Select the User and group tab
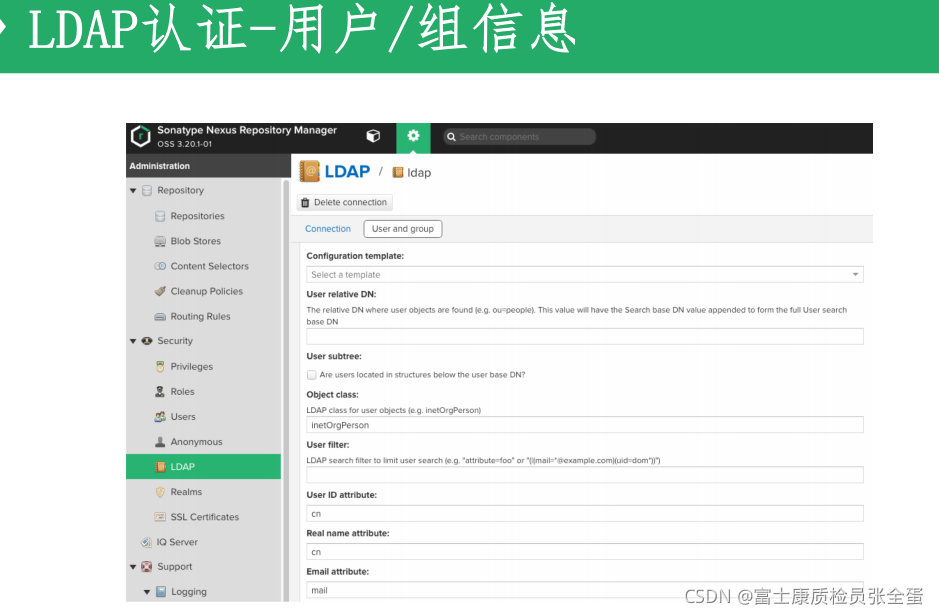 point(402,229)
